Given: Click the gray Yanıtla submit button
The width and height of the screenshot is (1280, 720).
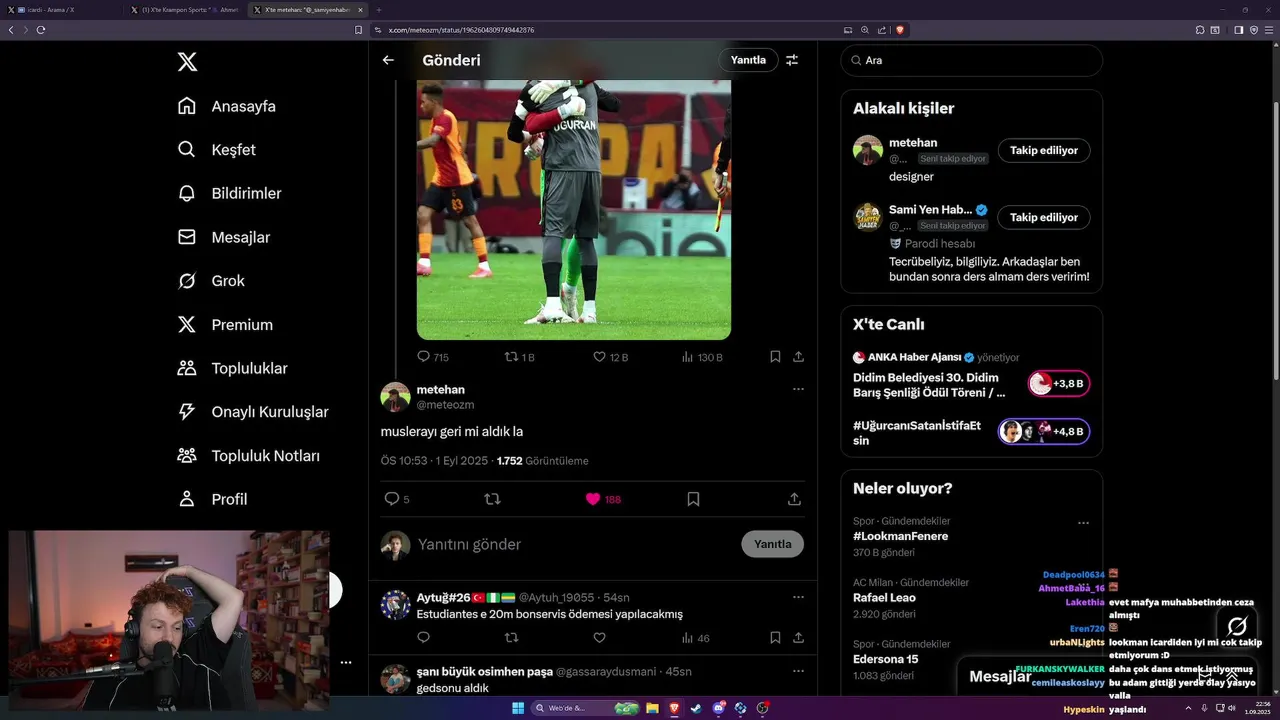Looking at the screenshot, I should [x=772, y=544].
